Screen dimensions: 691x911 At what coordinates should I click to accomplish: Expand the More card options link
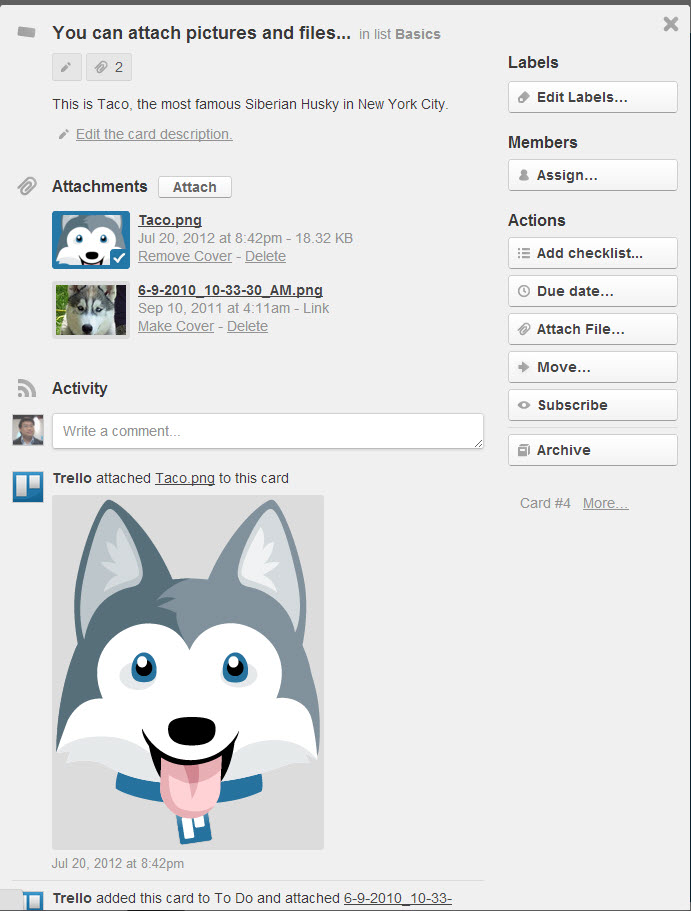[605, 503]
